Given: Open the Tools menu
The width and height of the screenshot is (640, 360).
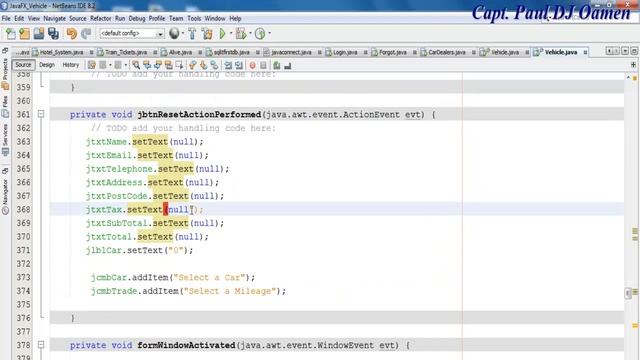Looking at the screenshot, I should 194,18.
